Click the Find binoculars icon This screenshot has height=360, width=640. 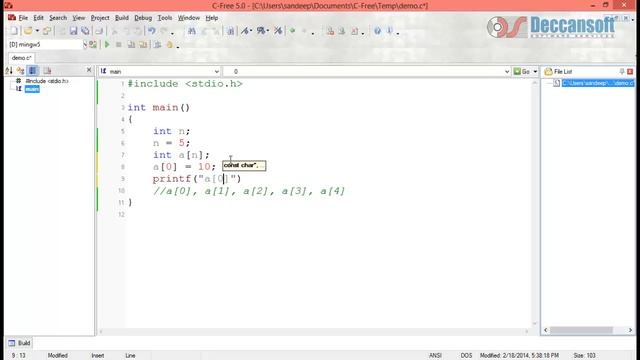[x=191, y=31]
